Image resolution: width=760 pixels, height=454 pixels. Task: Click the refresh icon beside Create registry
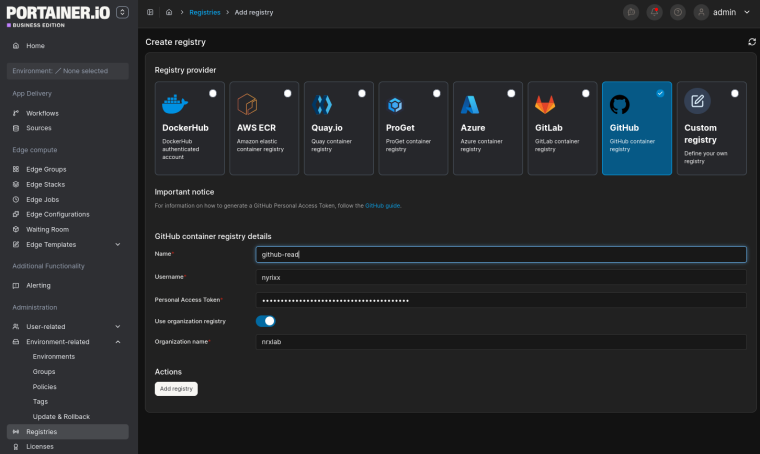click(752, 42)
